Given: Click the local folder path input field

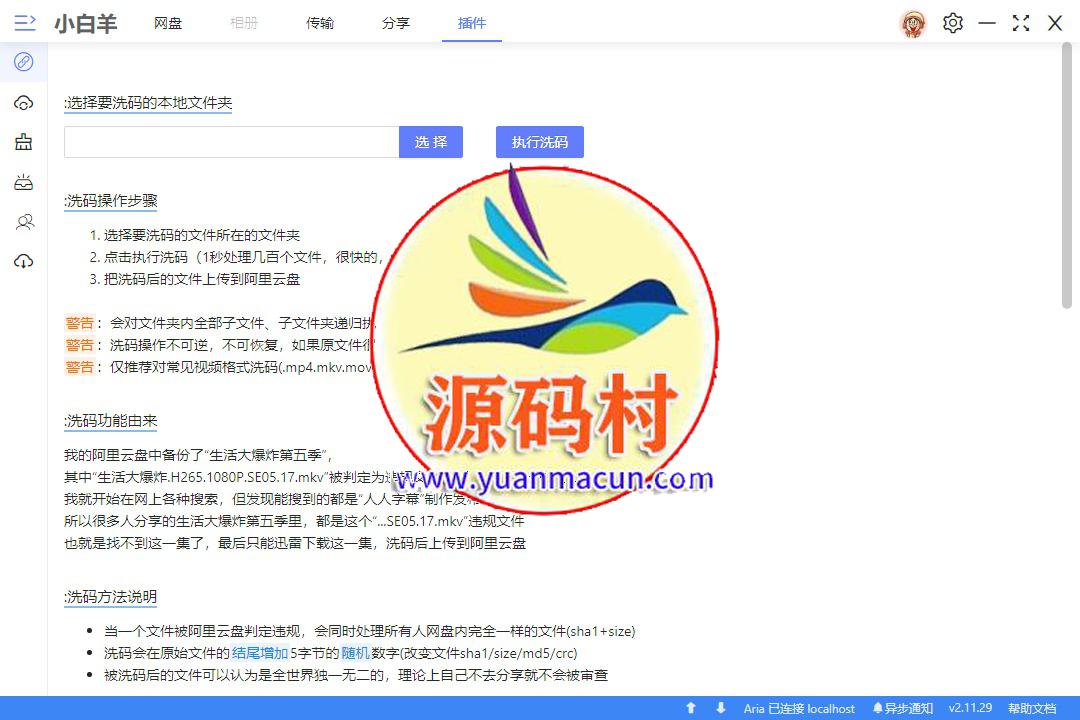Looking at the screenshot, I should [x=231, y=142].
